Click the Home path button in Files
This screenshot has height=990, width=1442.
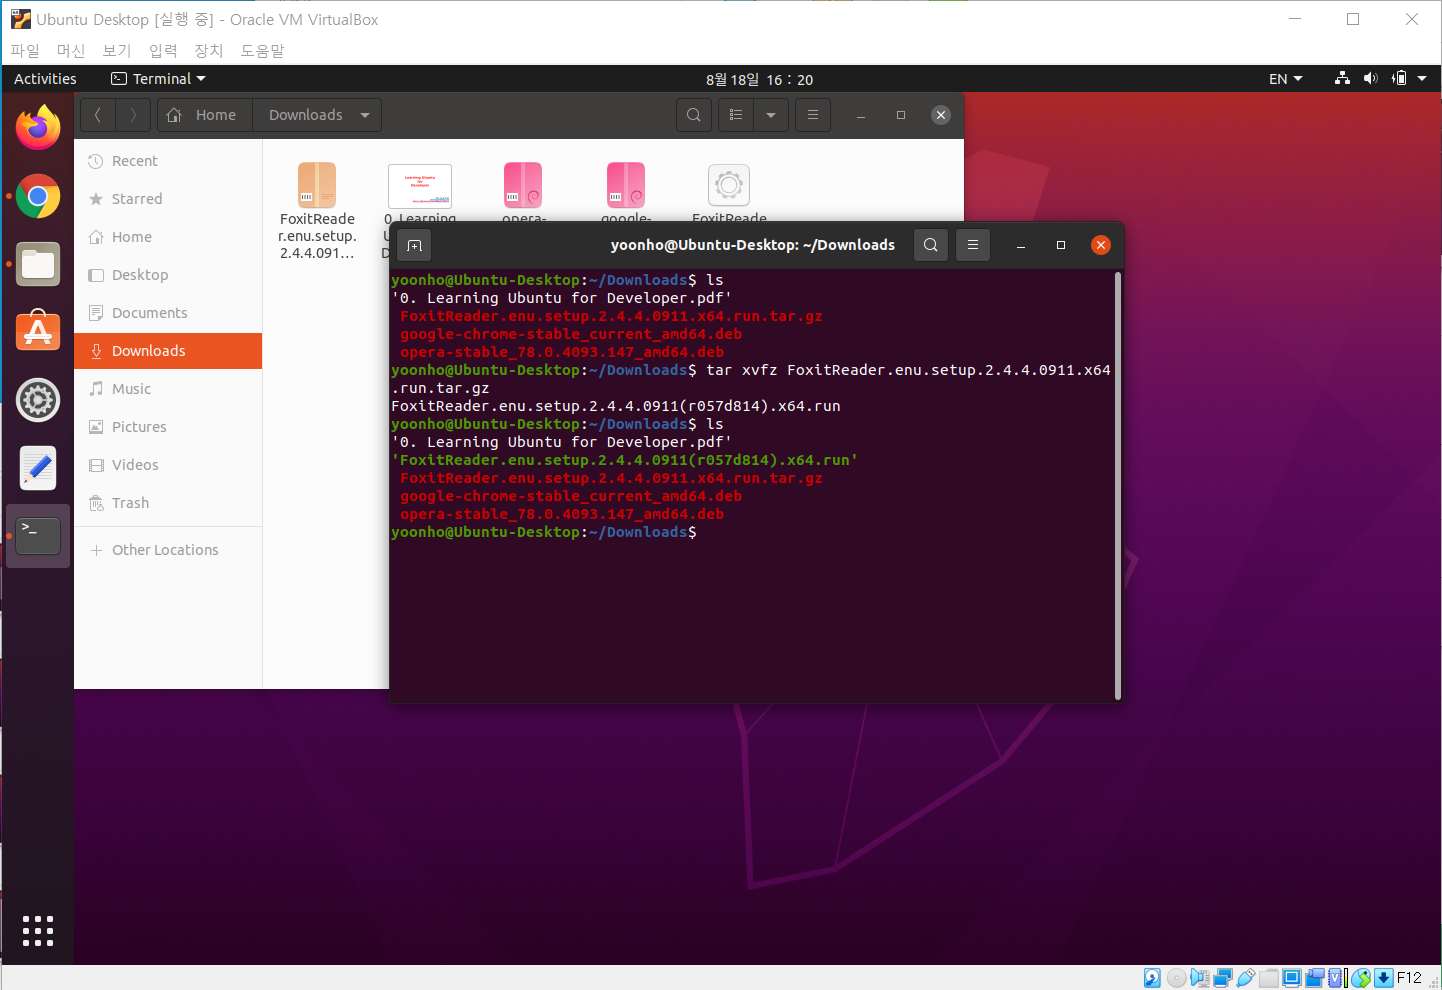tap(204, 115)
